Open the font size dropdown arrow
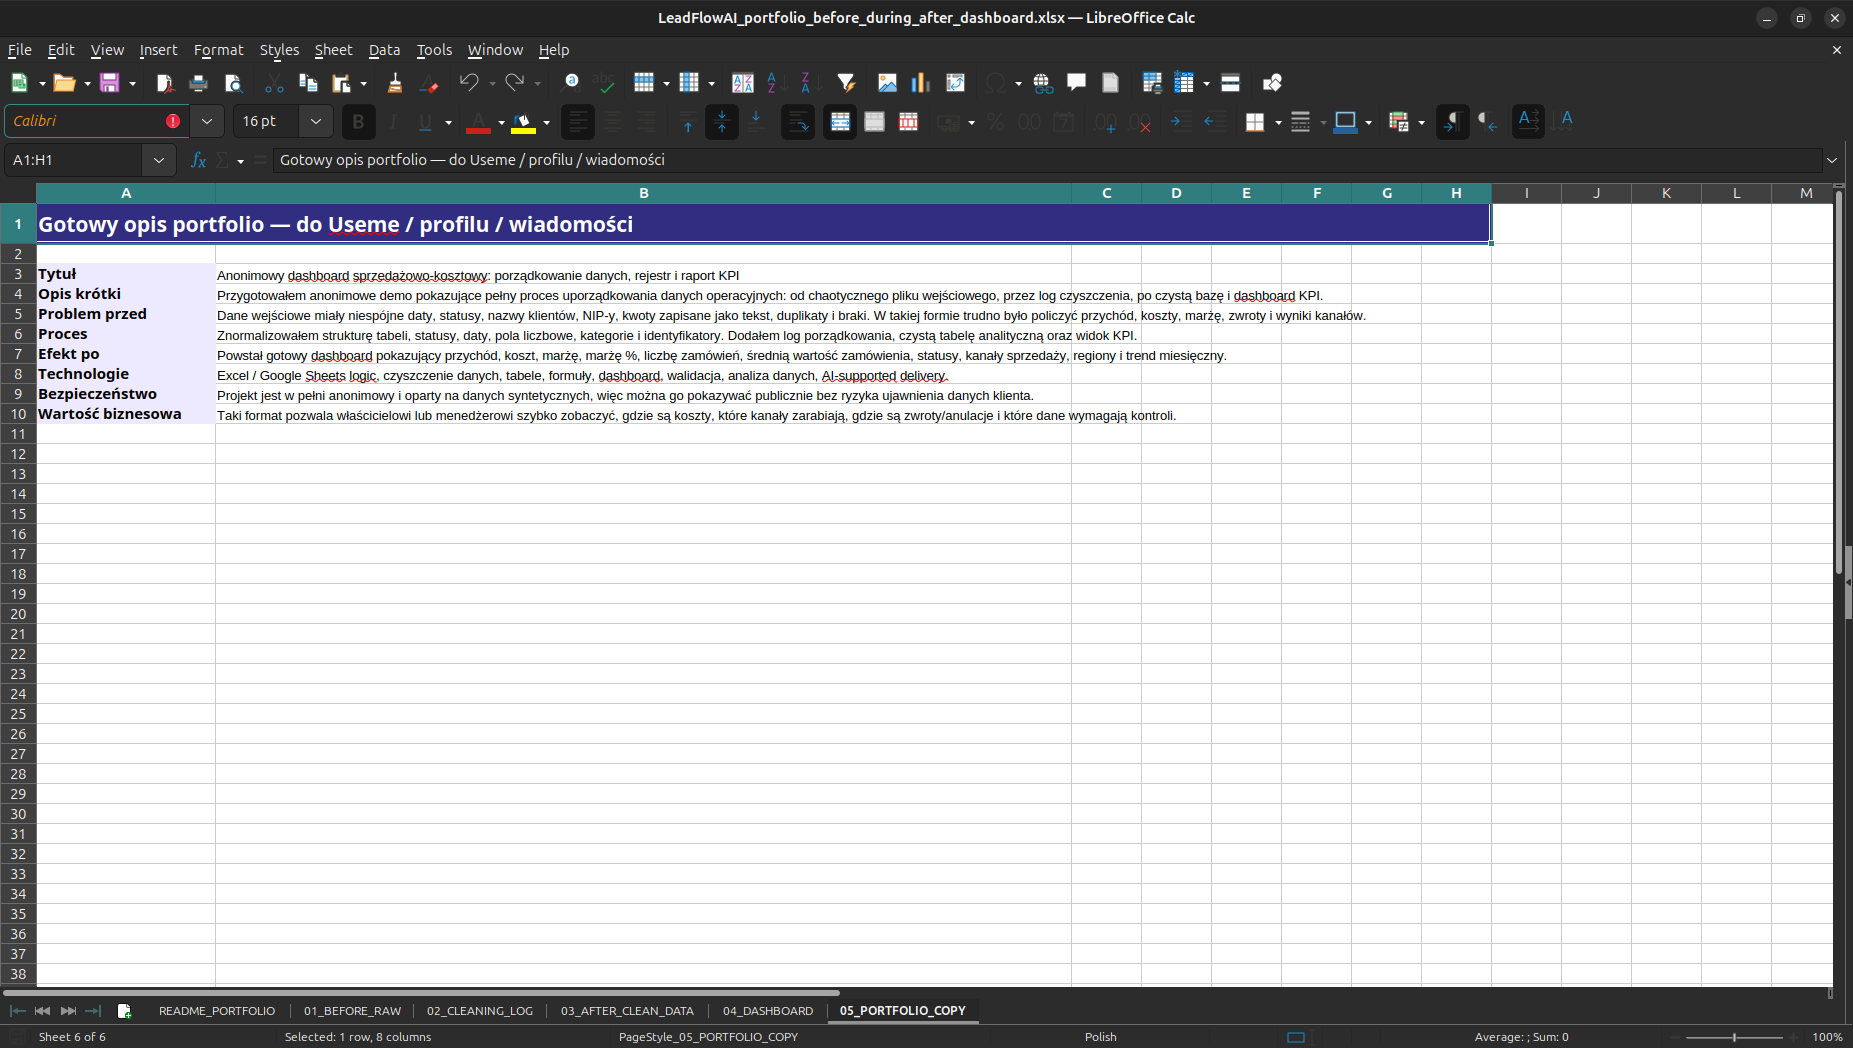The width and height of the screenshot is (1853, 1048). tap(315, 121)
